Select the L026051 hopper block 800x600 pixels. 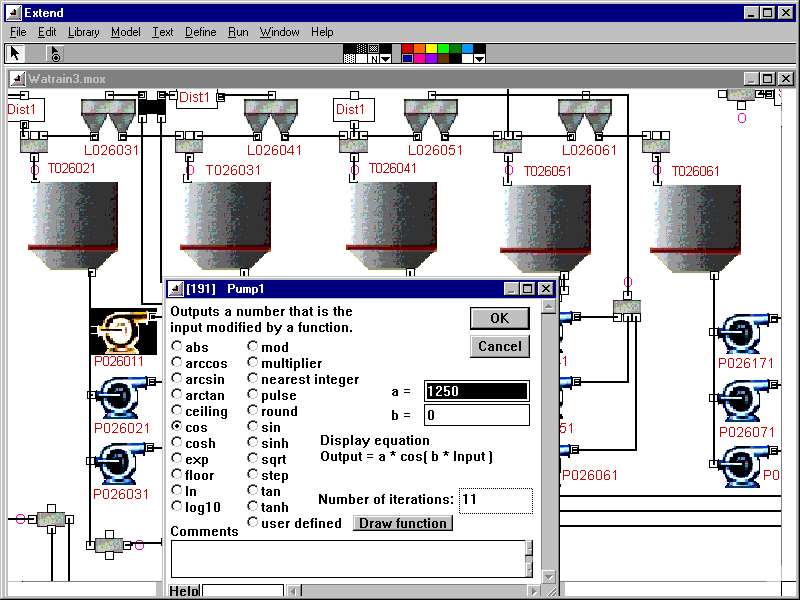click(431, 117)
